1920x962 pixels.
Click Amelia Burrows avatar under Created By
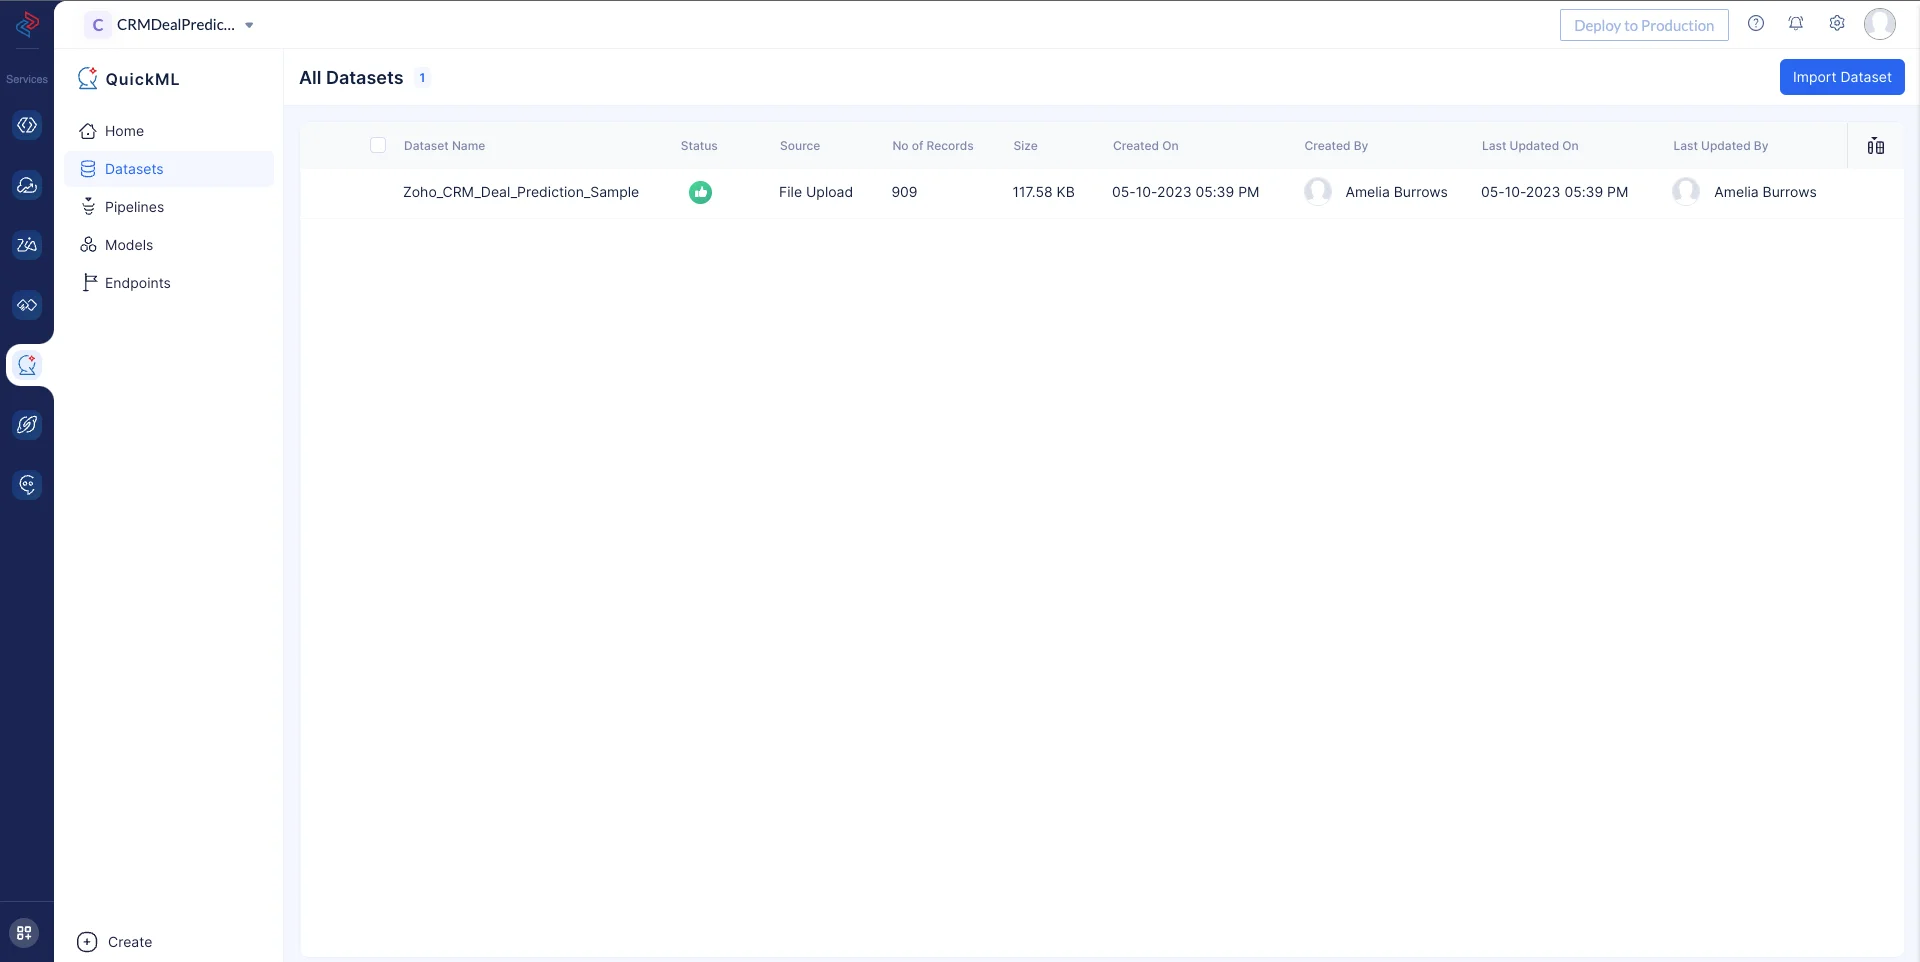[1318, 191]
